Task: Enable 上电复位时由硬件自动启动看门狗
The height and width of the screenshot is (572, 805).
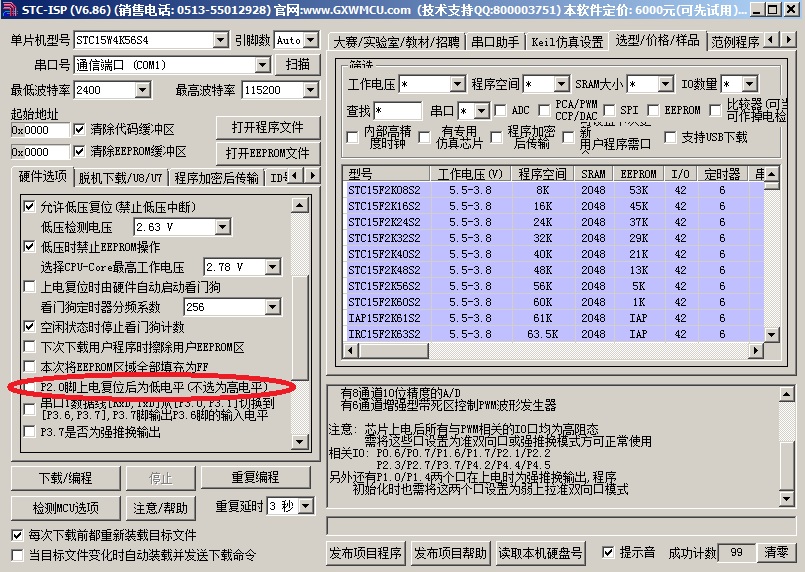Action: click(29, 287)
